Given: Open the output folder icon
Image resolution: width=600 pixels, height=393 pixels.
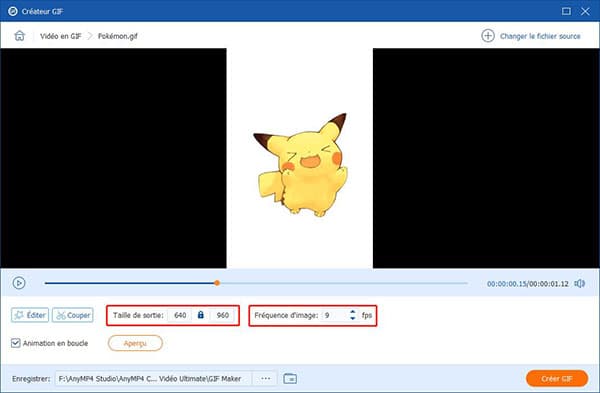Looking at the screenshot, I should [x=290, y=378].
